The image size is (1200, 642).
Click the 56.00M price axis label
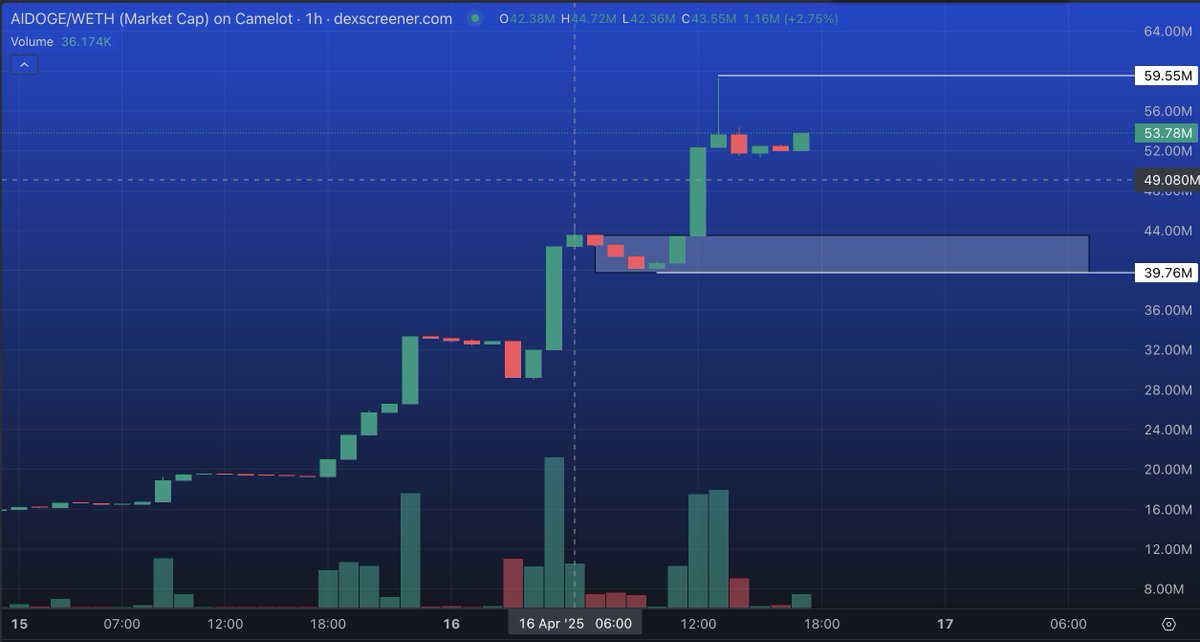point(1166,111)
